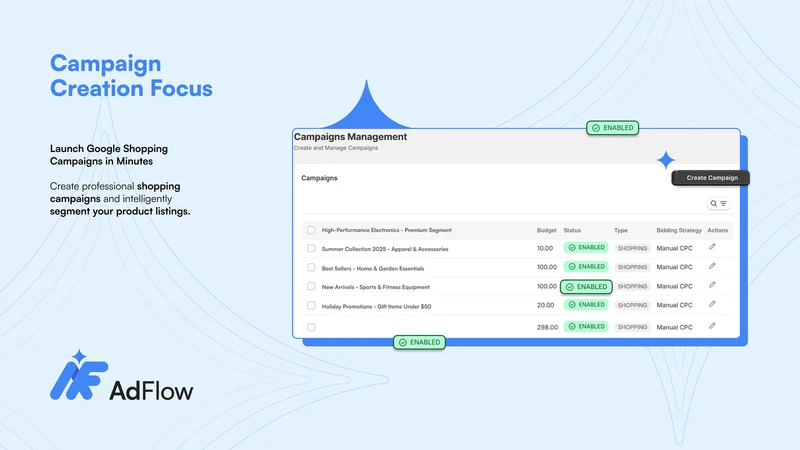Click the Budget column header

(x=546, y=230)
